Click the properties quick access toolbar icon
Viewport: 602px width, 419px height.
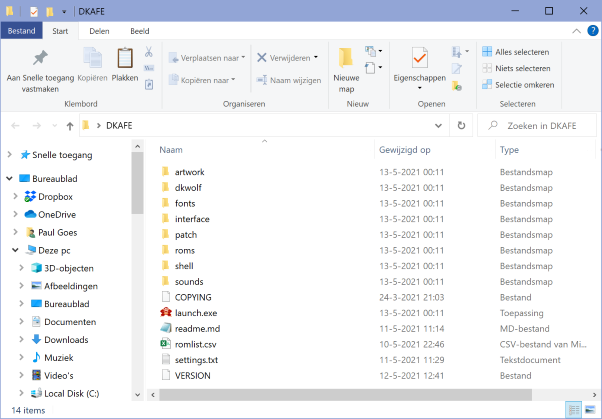34,12
